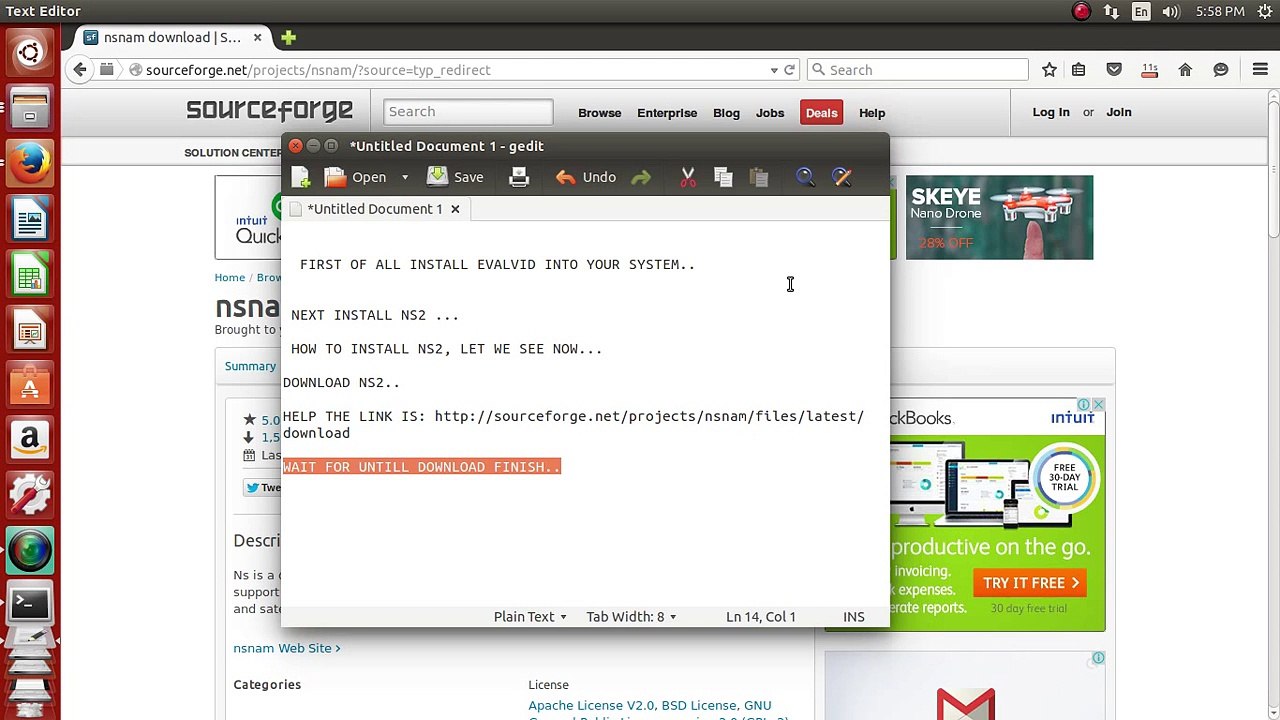1280x720 pixels.
Task: Create a new document in gedit
Action: point(301,177)
